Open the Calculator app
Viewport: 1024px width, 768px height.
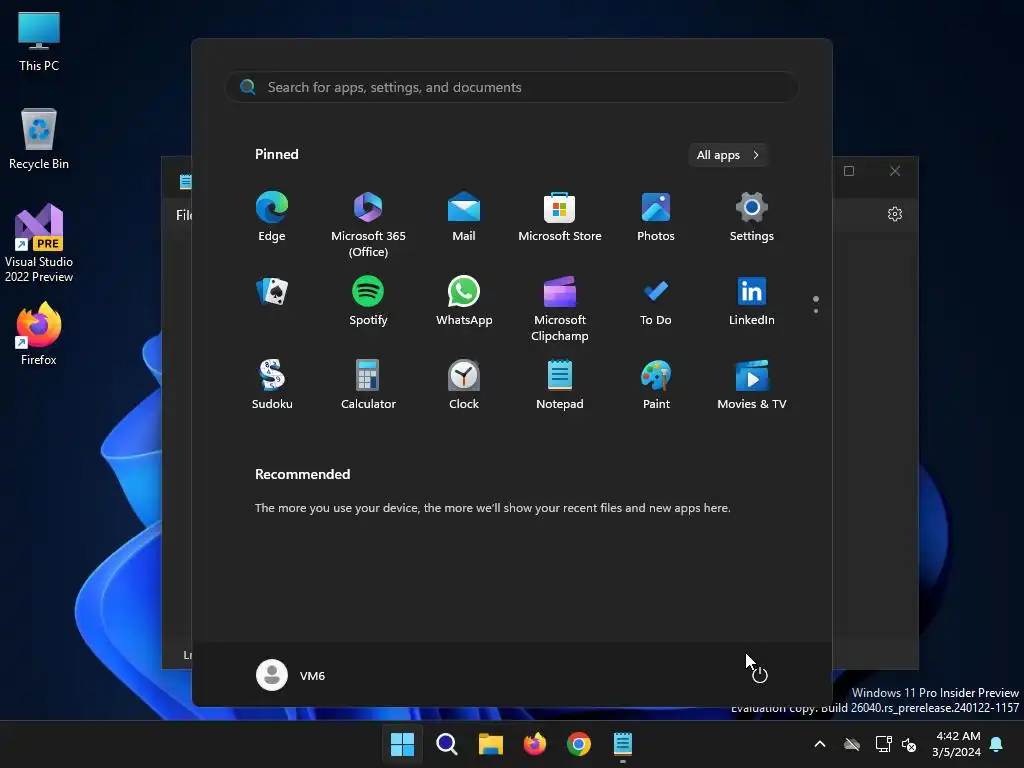tap(368, 385)
